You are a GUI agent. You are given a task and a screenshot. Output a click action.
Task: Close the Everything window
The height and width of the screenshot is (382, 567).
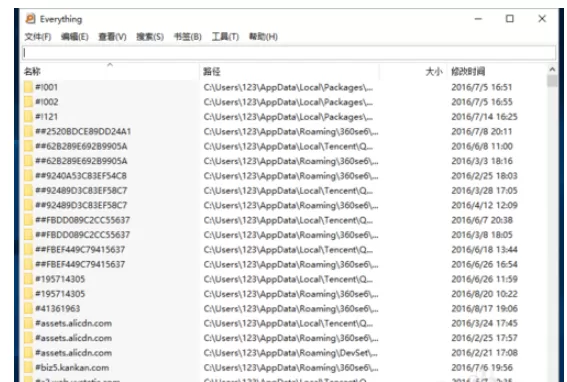(x=542, y=19)
